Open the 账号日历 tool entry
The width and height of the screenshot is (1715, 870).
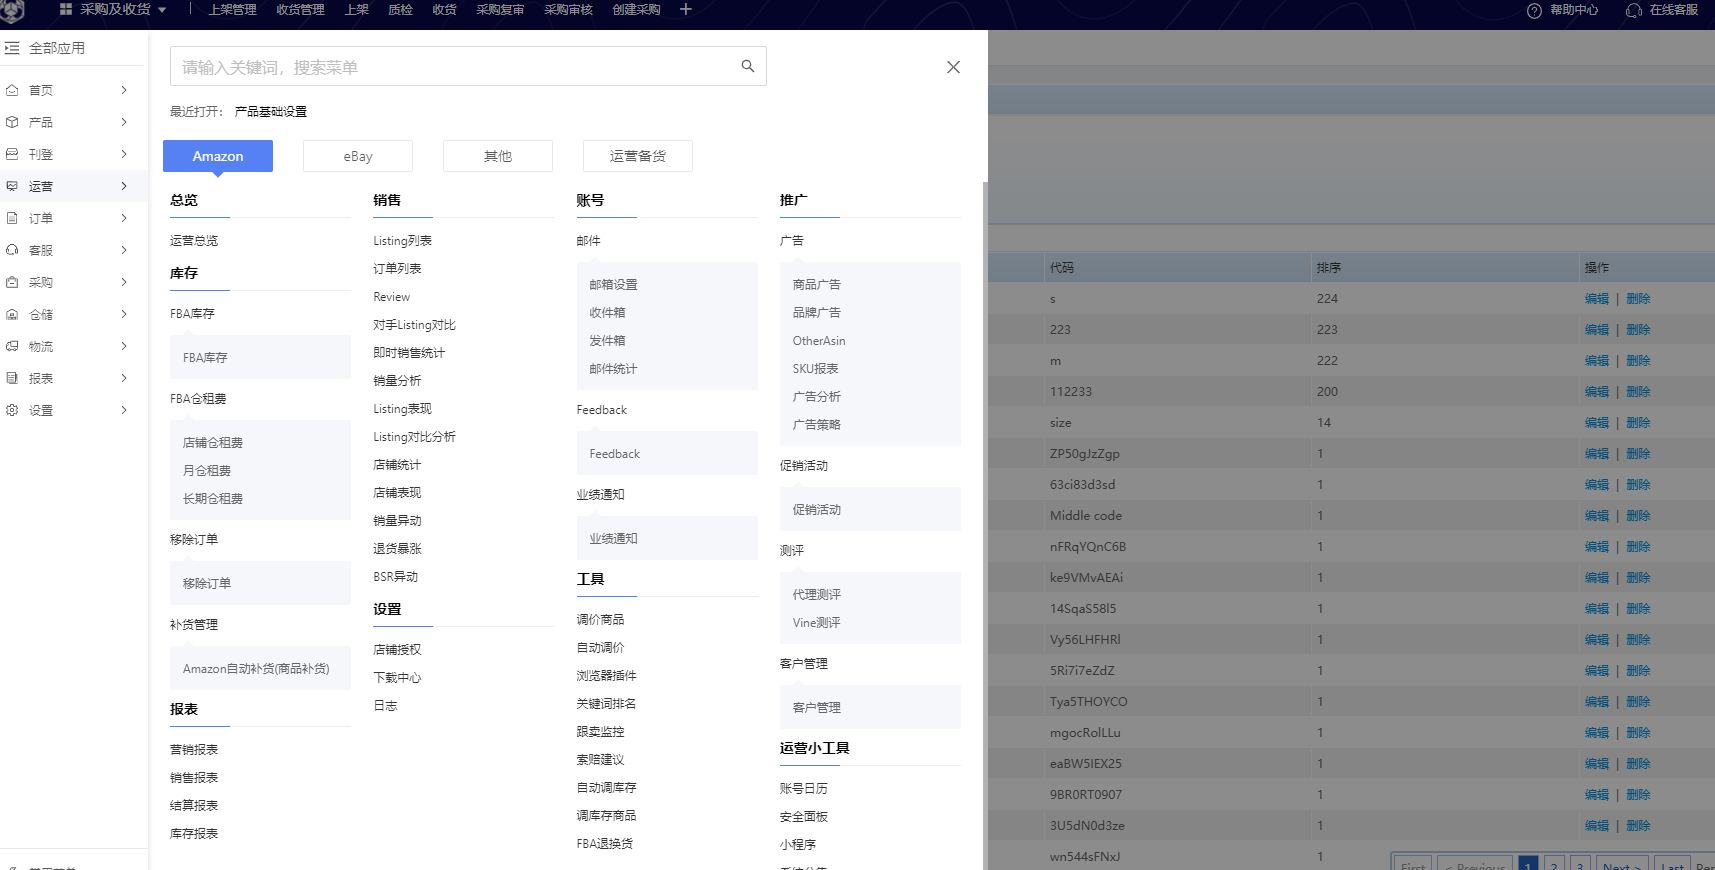(x=803, y=789)
